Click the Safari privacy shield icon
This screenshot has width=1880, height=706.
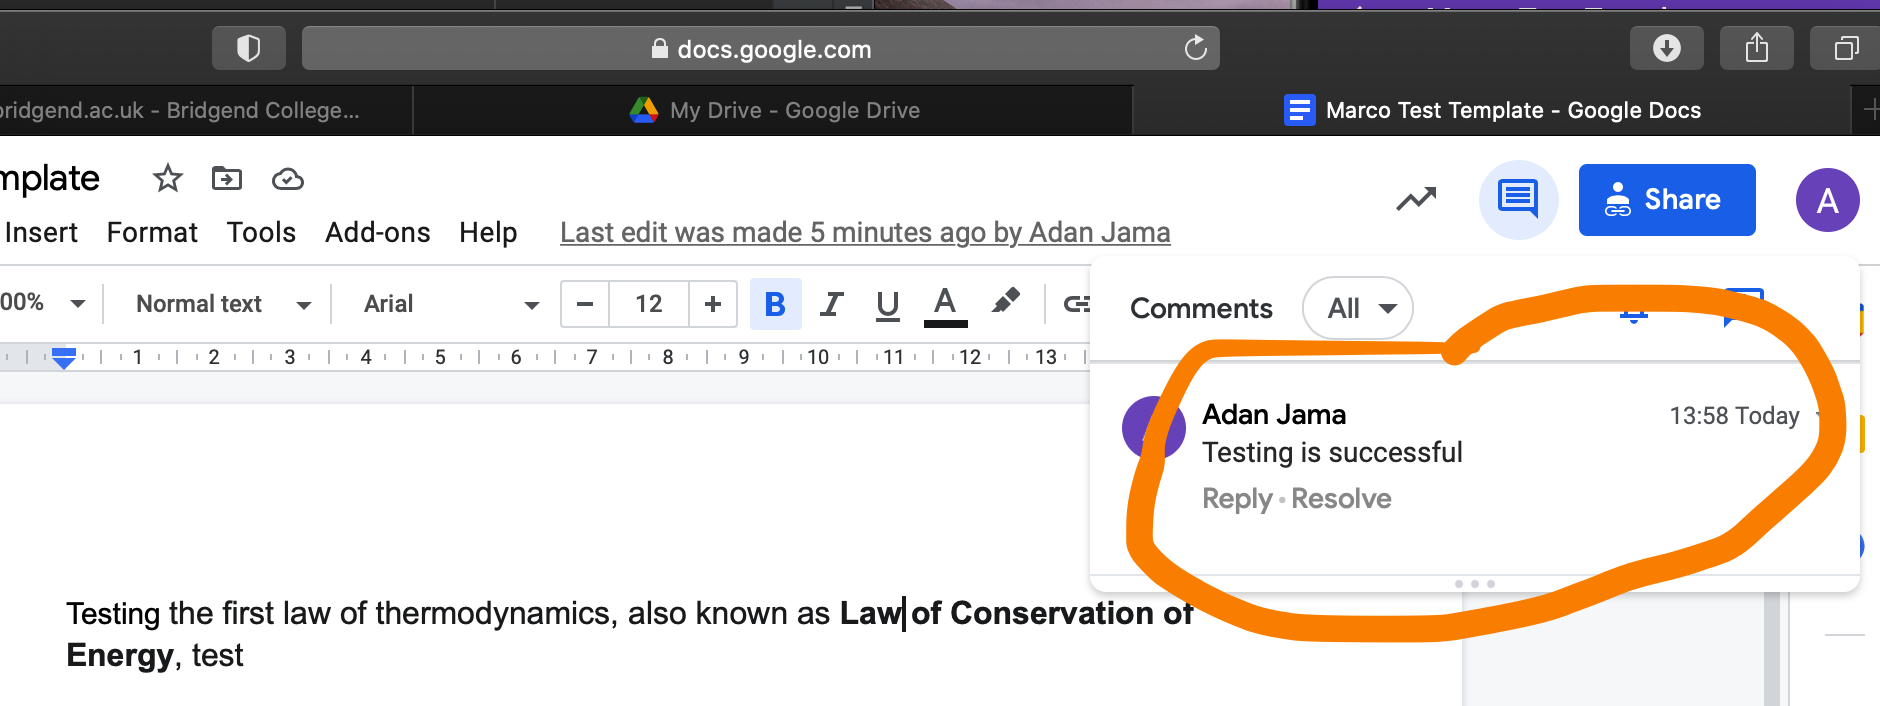pyautogui.click(x=248, y=48)
